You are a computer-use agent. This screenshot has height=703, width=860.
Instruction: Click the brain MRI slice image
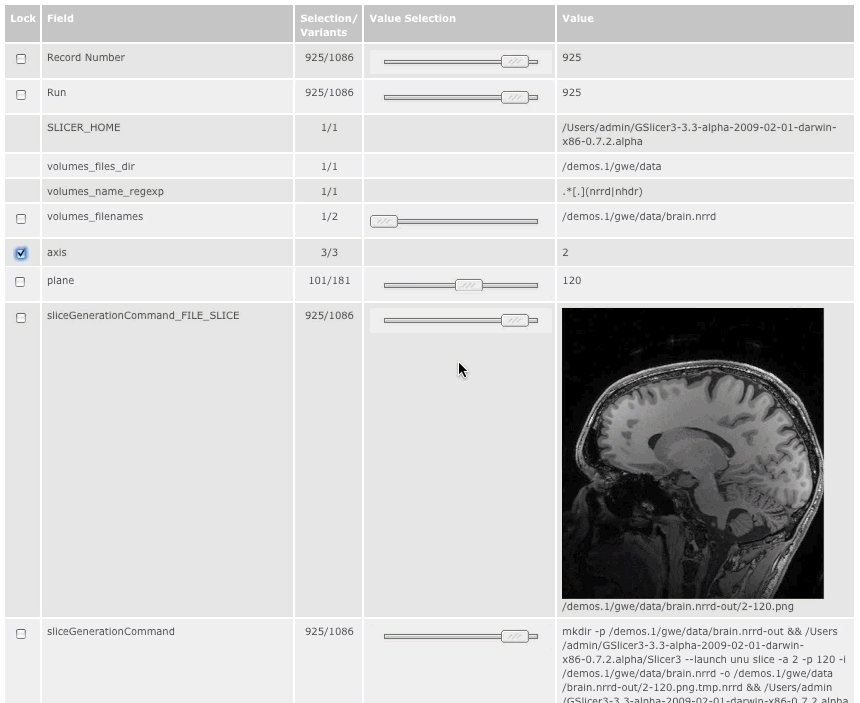[692, 453]
